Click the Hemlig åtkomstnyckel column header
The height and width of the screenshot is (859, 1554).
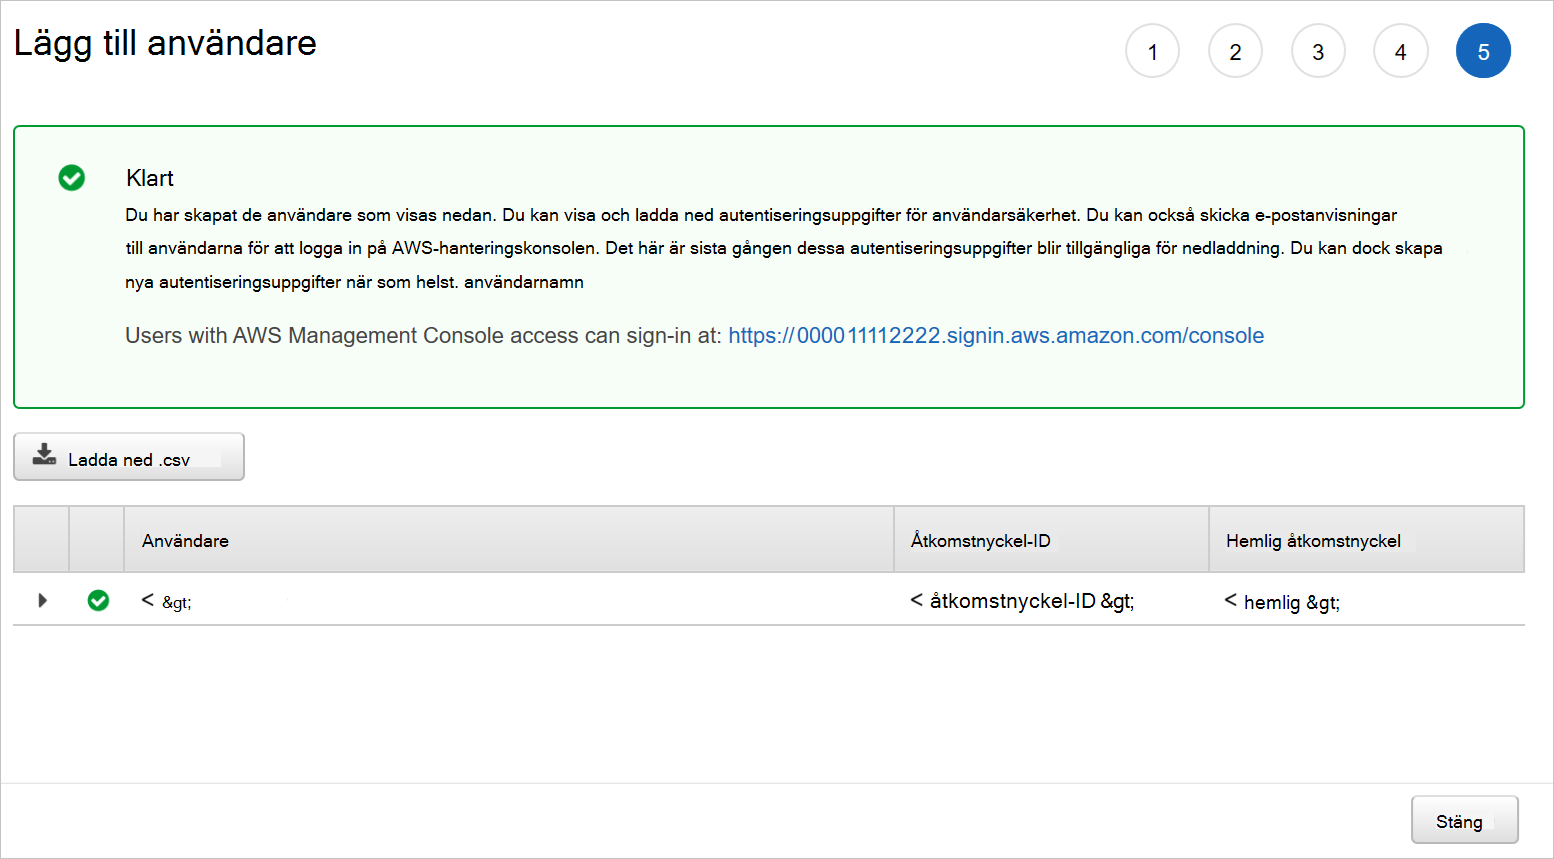[x=1366, y=540]
